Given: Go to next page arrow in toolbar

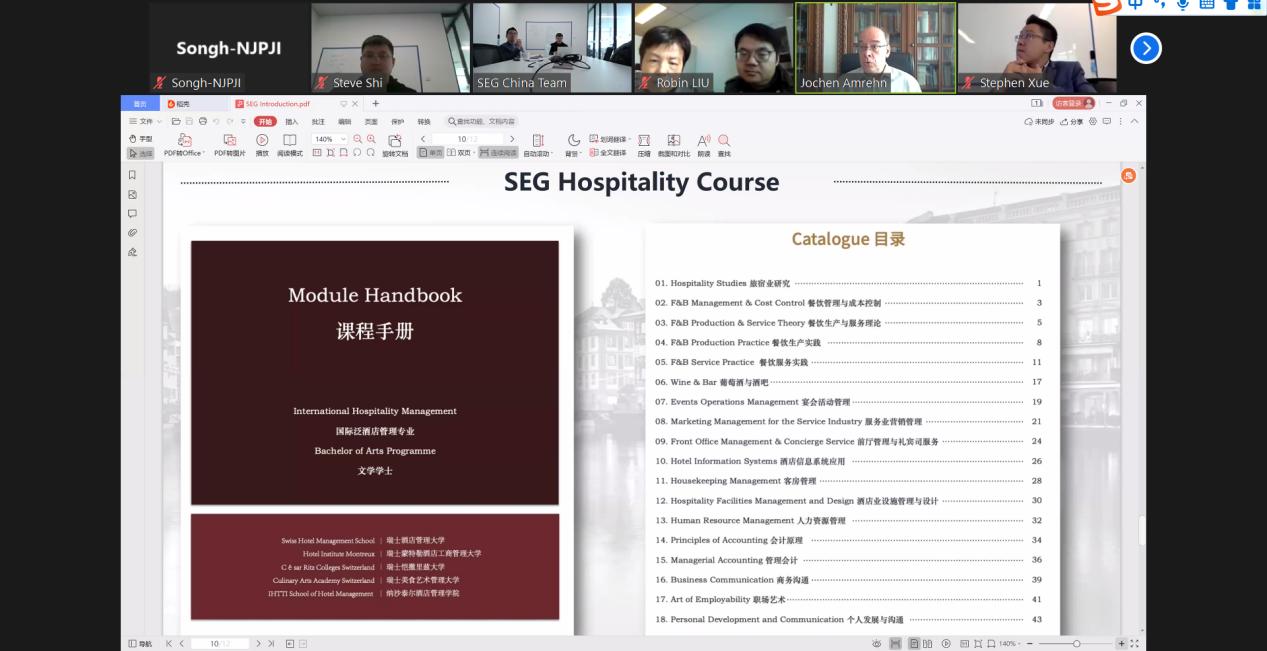Looking at the screenshot, I should 513,139.
